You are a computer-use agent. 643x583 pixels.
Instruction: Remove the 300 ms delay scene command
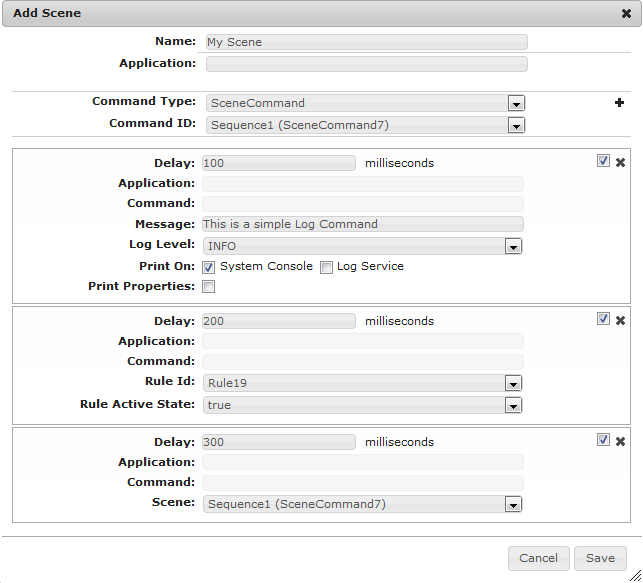pyautogui.click(x=620, y=441)
